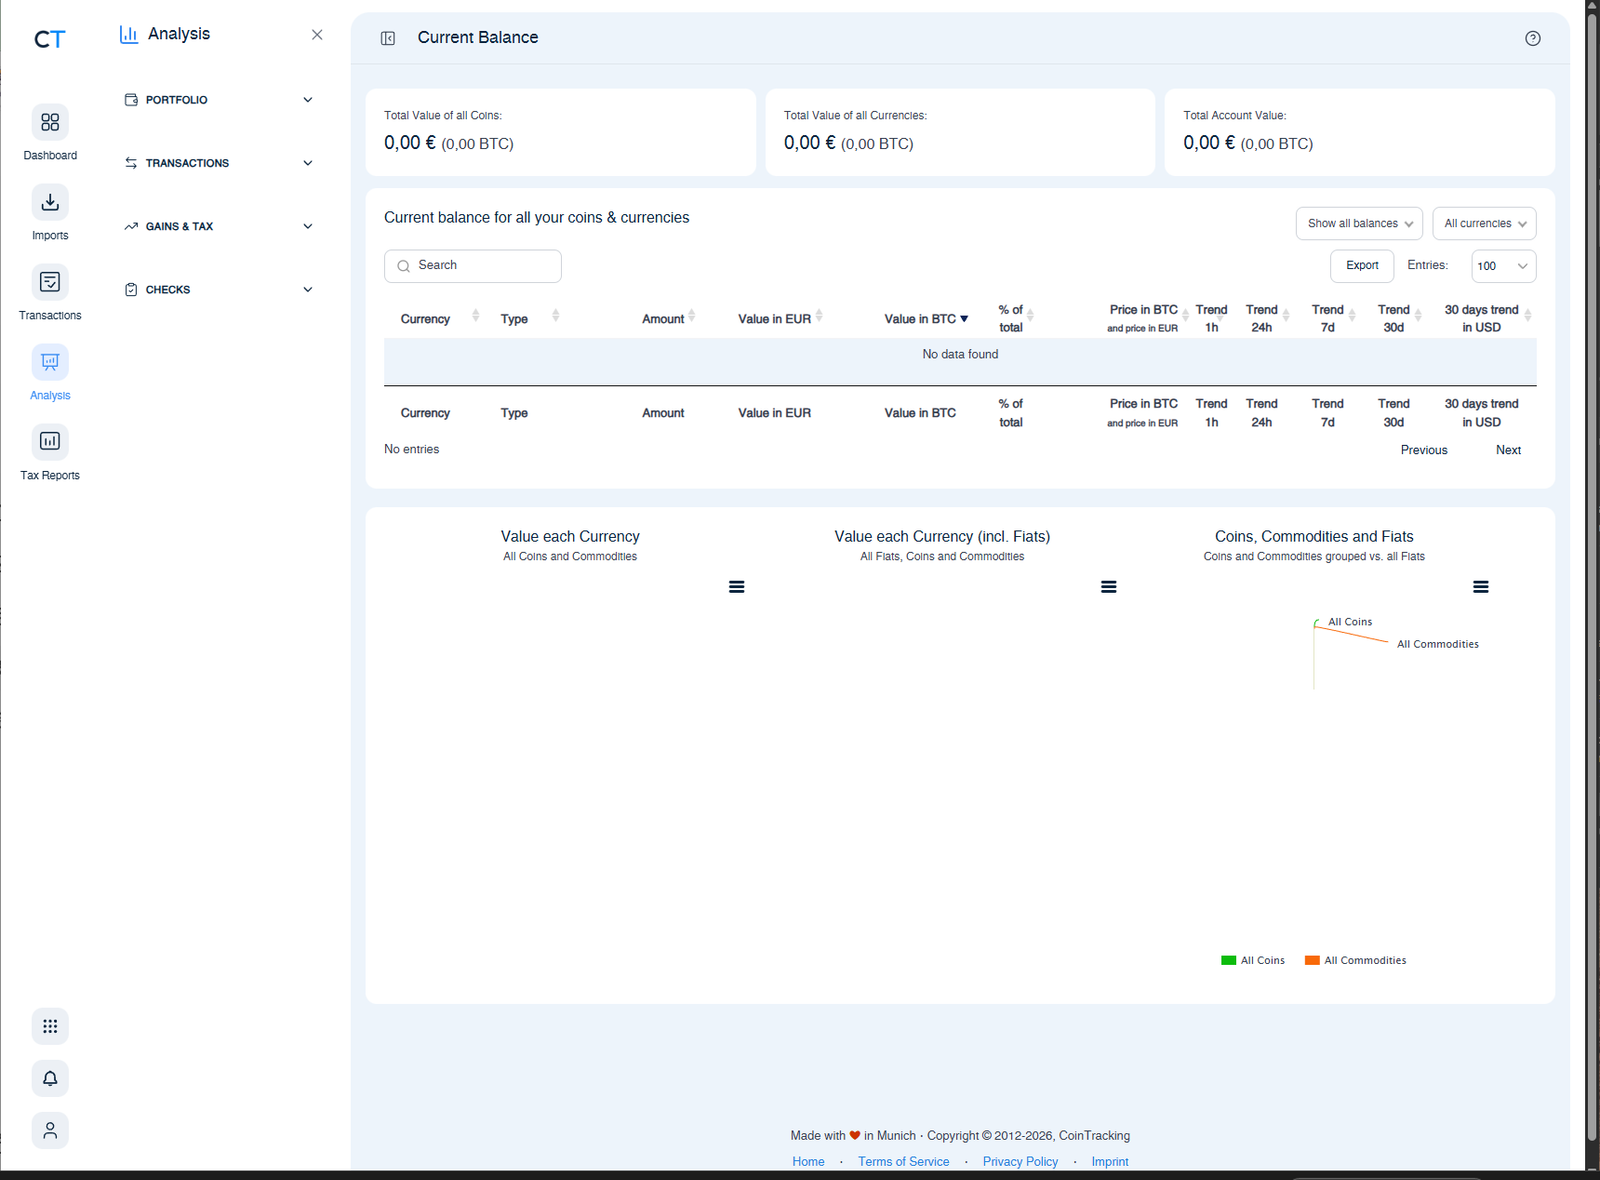Change Entries count using the 100 selector
1600x1180 pixels.
coord(1503,266)
